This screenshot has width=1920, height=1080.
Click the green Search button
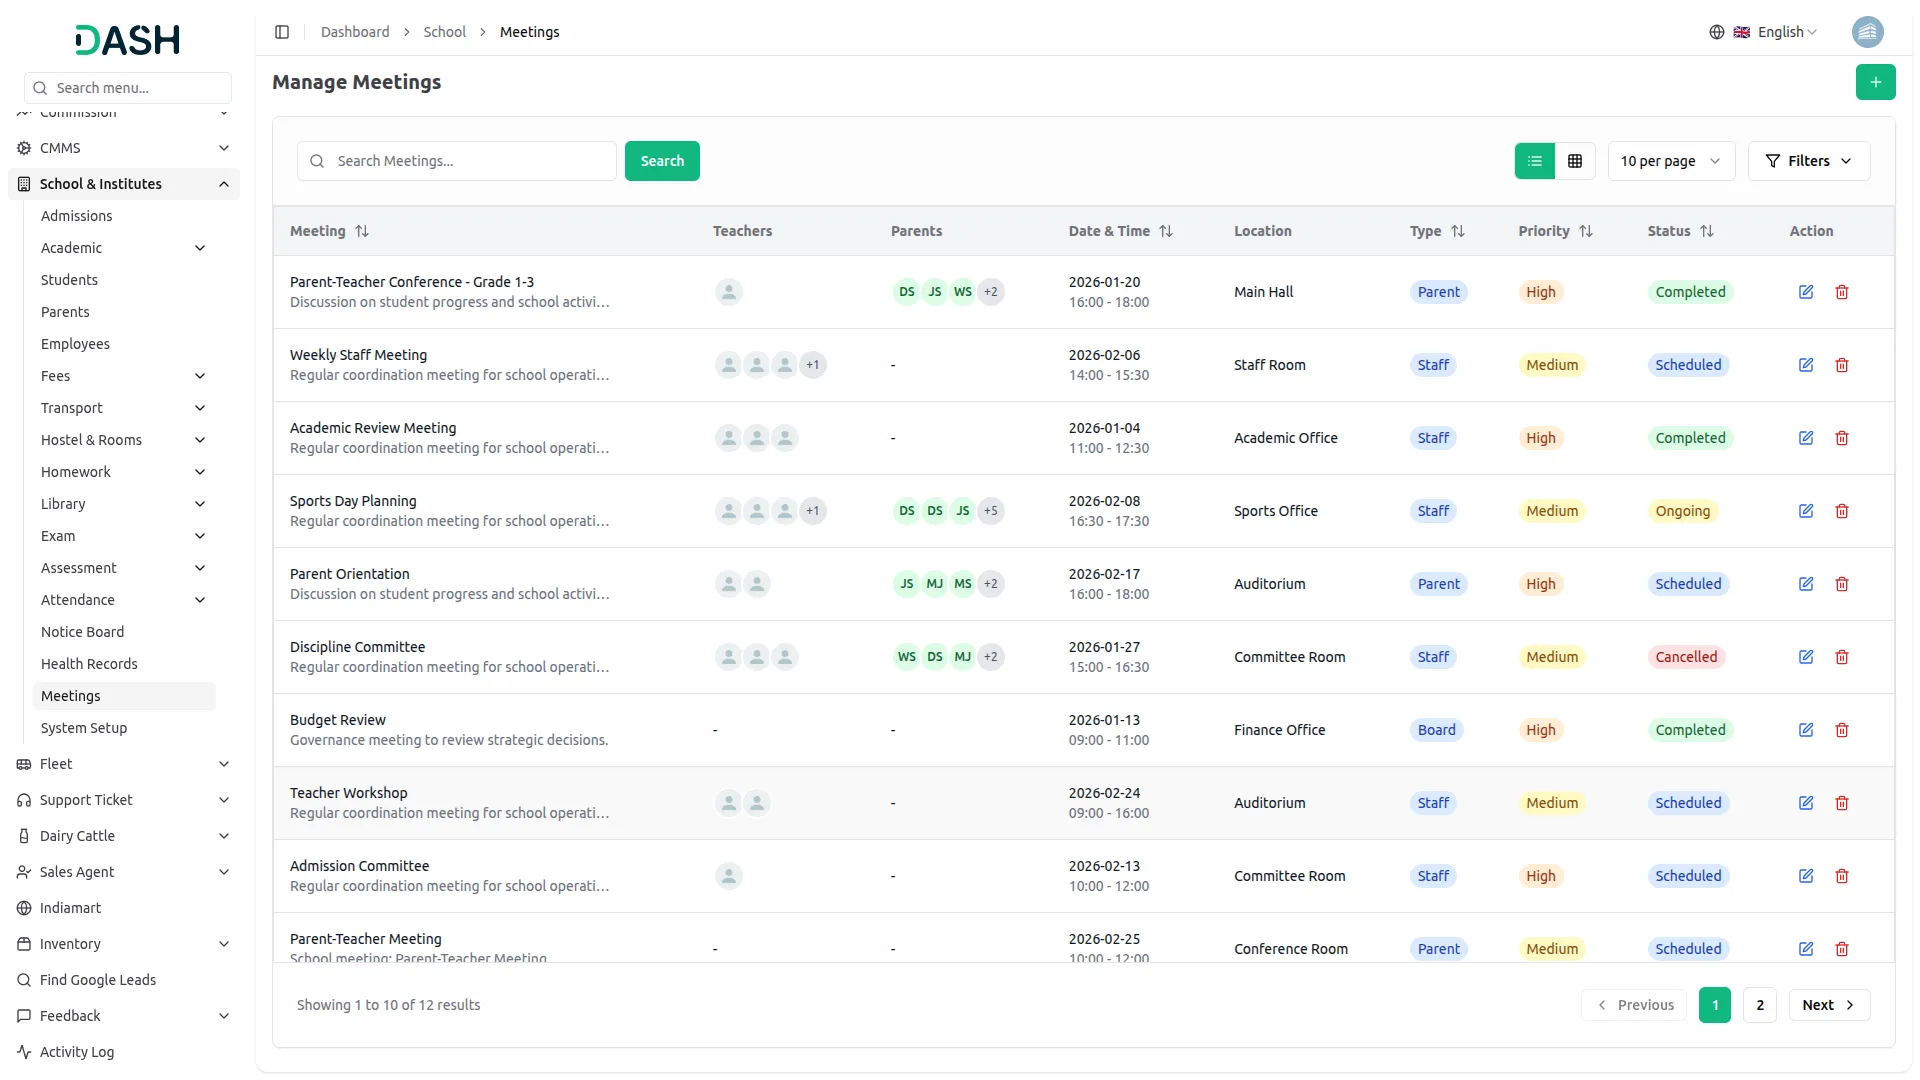tap(662, 161)
